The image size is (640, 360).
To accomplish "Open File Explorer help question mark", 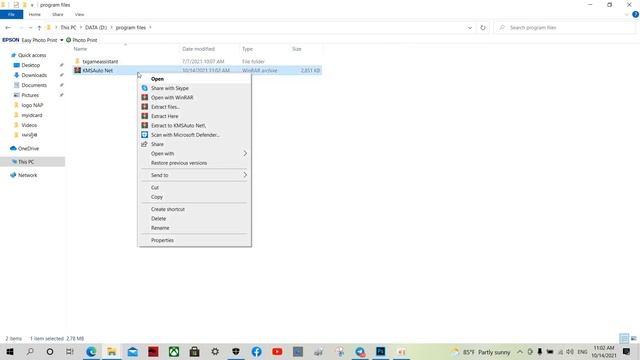I will (636, 14).
